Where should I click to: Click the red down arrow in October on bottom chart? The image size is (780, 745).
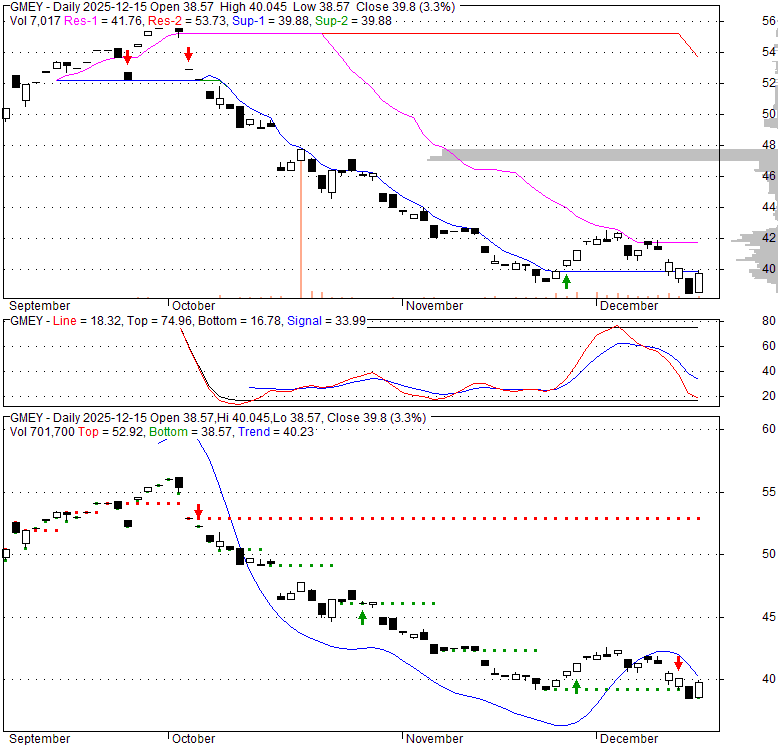pos(198,511)
